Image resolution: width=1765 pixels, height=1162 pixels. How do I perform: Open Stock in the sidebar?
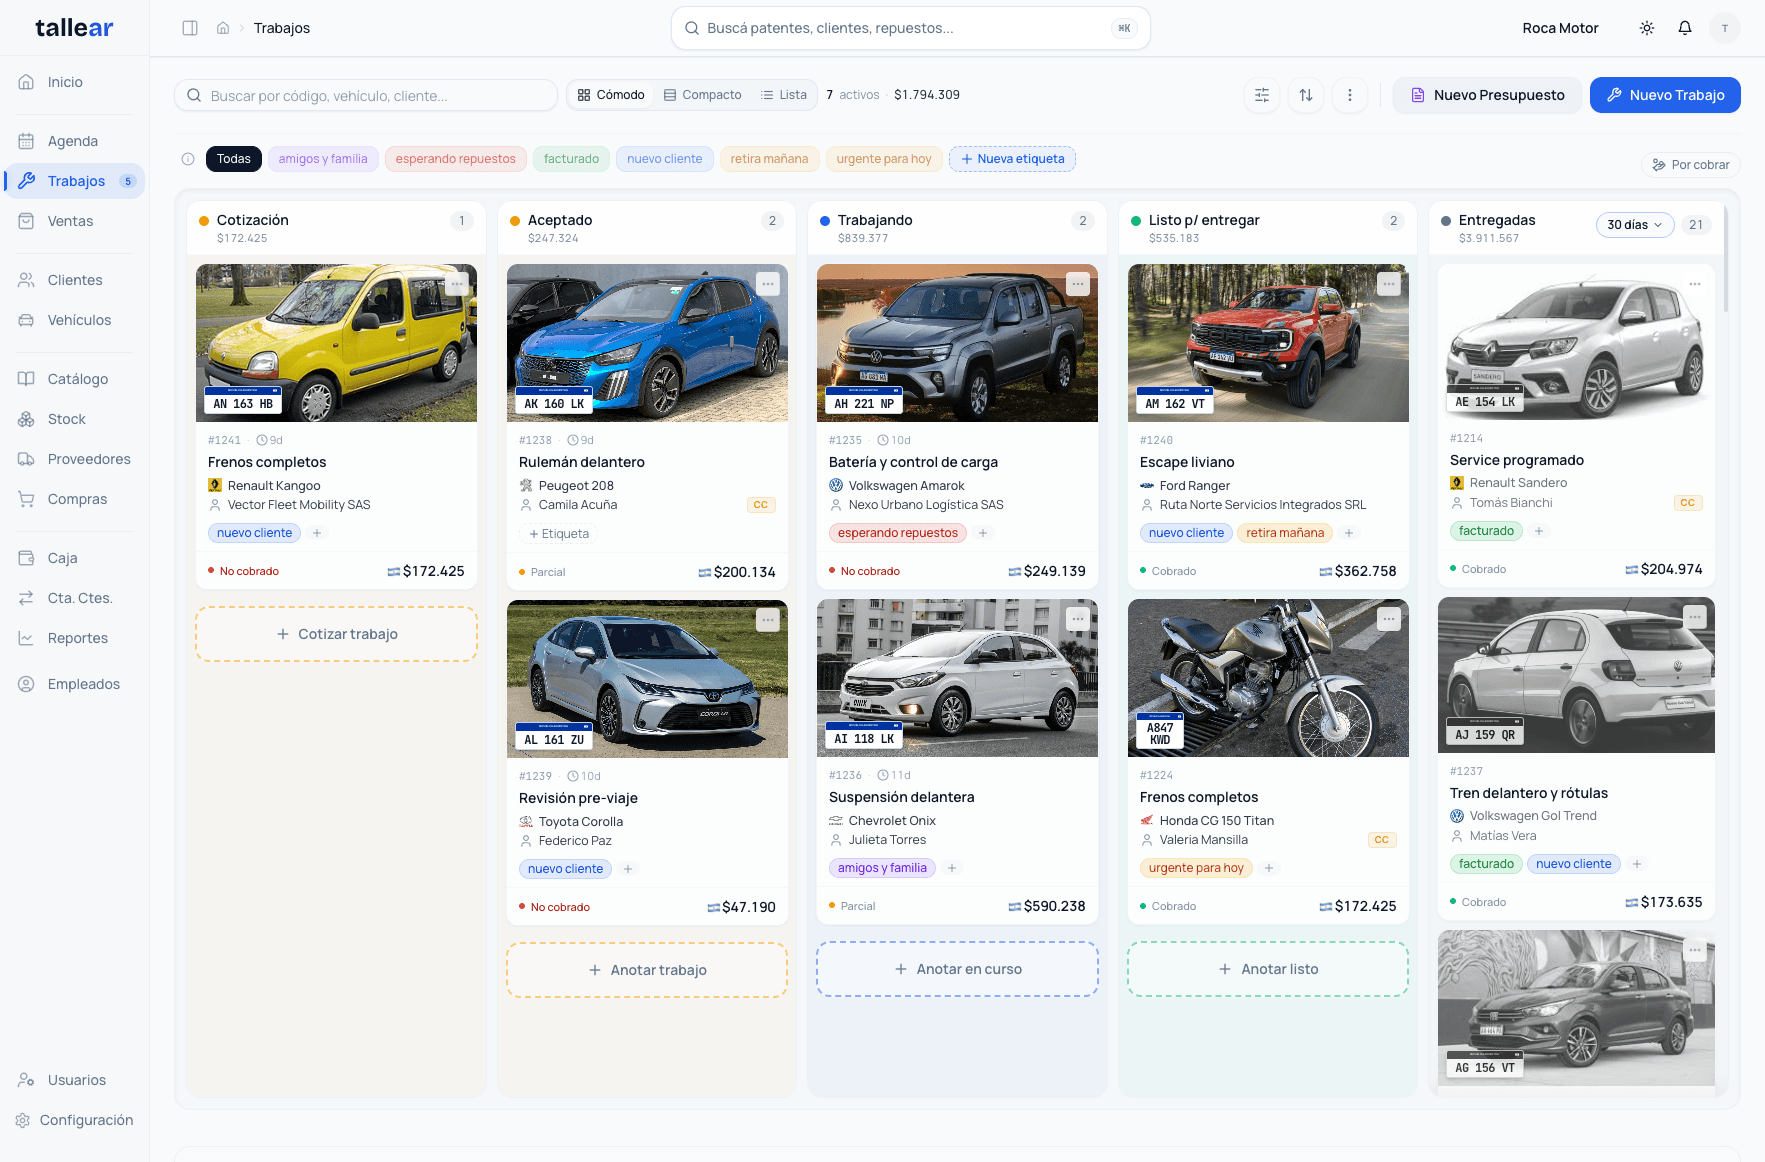point(75,419)
